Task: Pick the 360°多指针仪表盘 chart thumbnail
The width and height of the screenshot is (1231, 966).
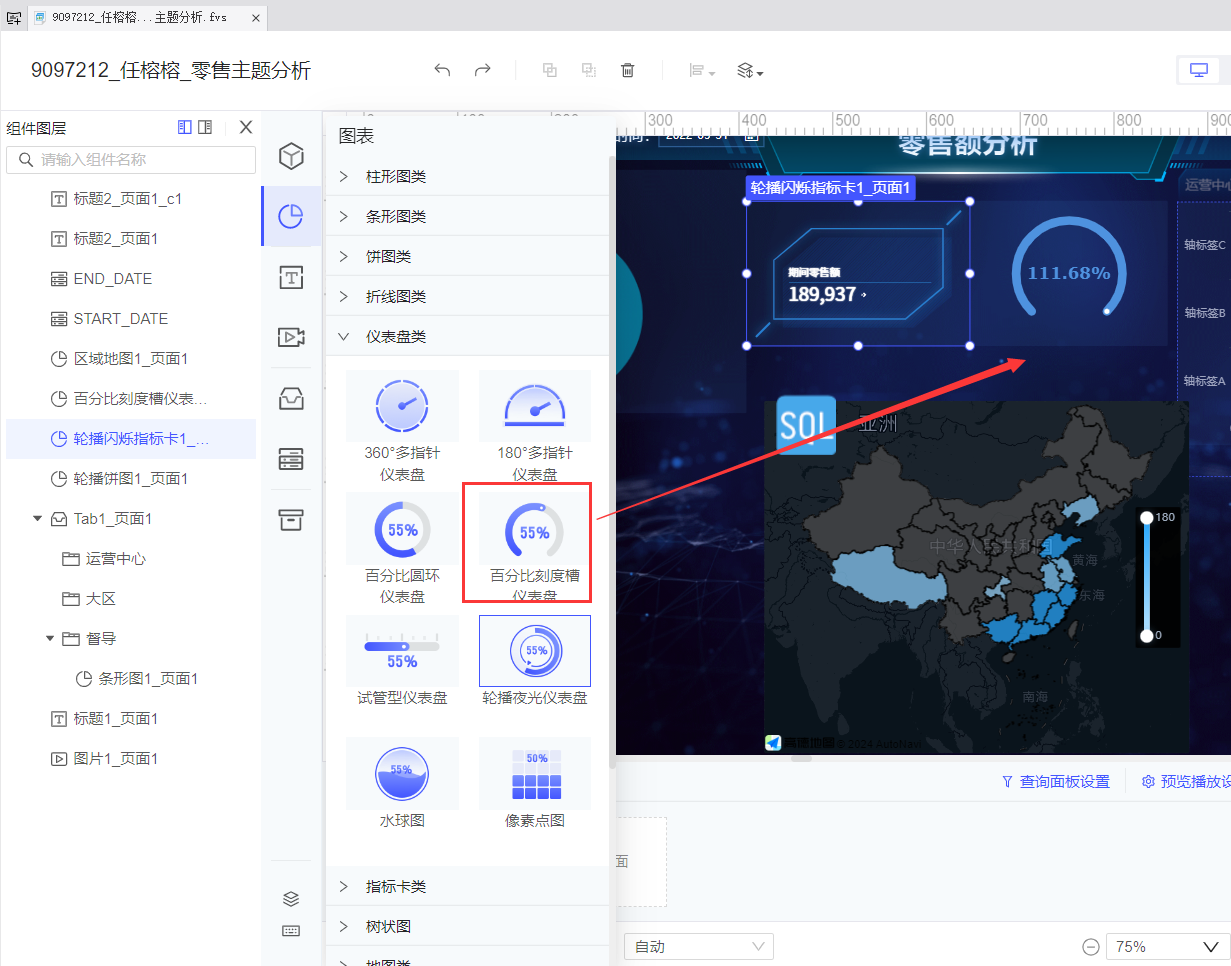Action: tap(402, 406)
